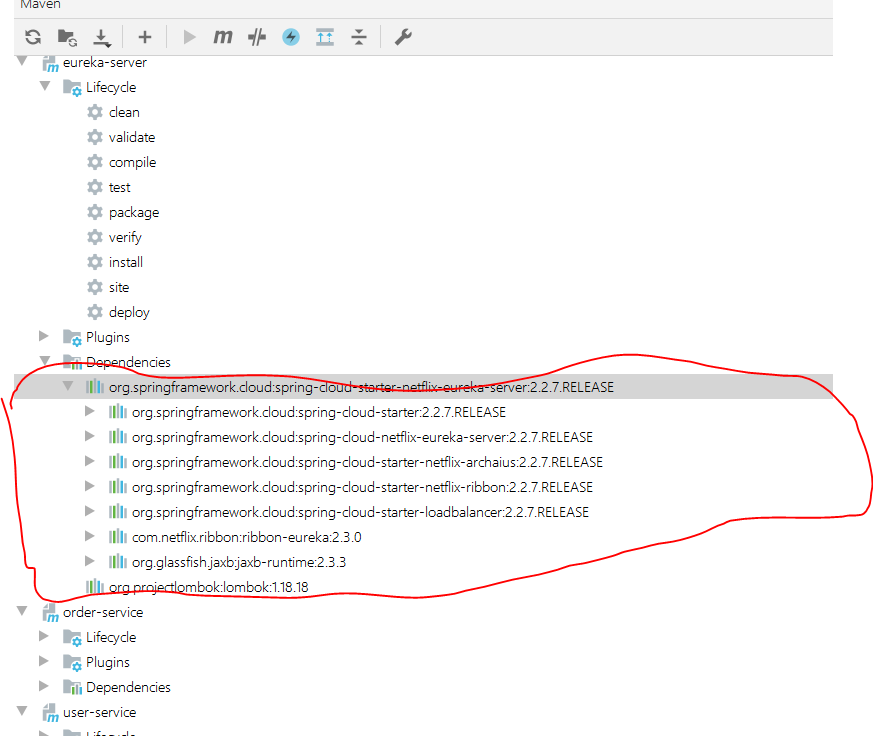Toggle Skip Tests mode icon
The width and height of the screenshot is (873, 736).
click(257, 37)
